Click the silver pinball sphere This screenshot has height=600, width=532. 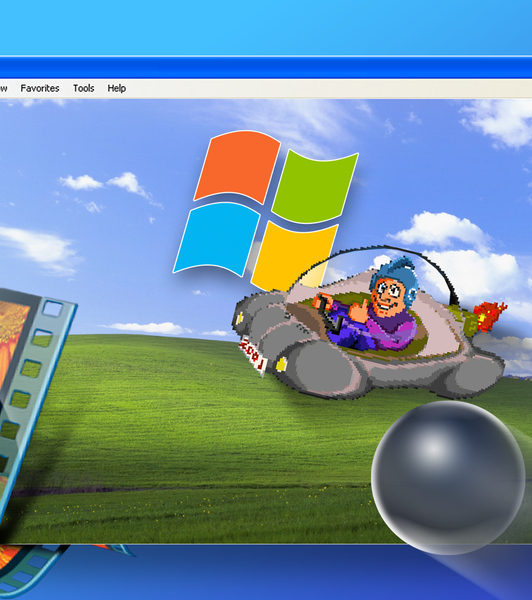pos(448,478)
